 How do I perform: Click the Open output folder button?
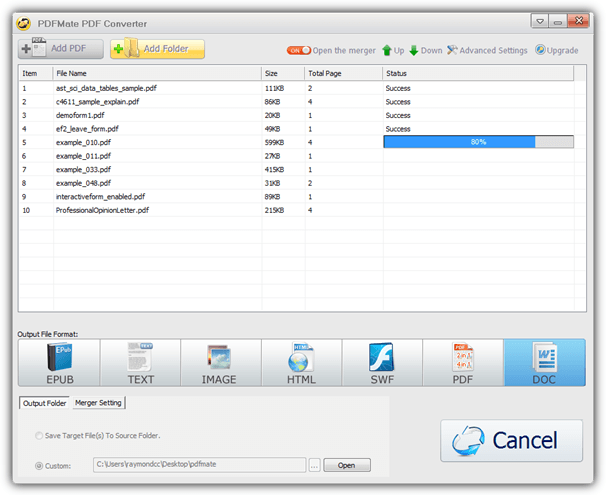click(x=347, y=465)
